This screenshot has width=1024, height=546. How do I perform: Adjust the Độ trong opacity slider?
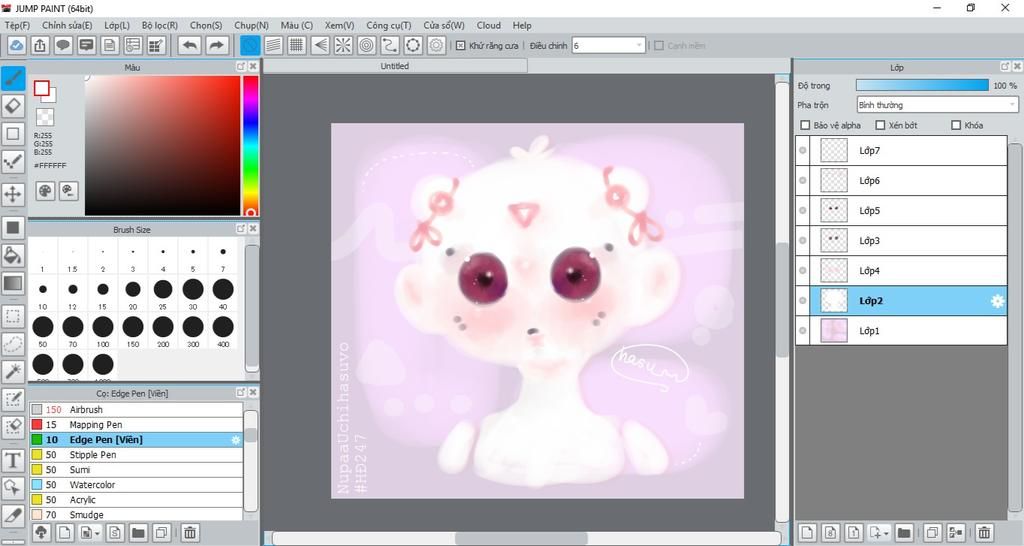(x=922, y=86)
